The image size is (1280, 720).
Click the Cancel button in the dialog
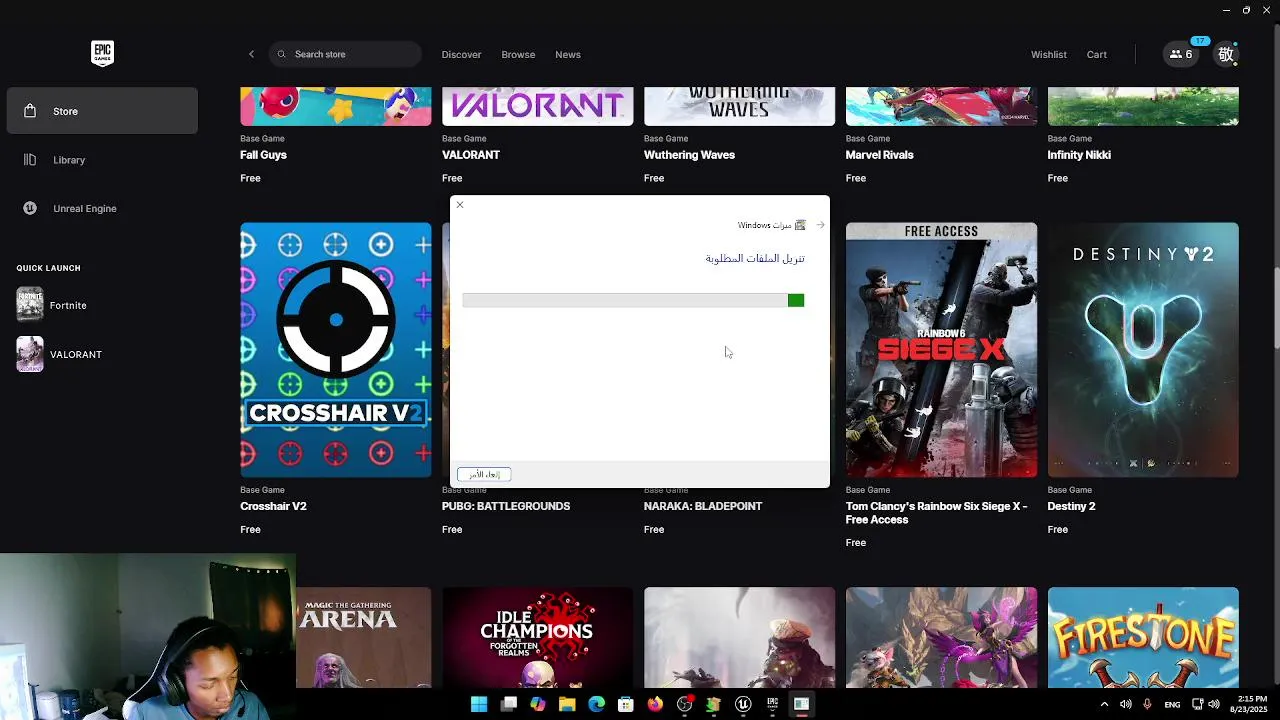(x=484, y=474)
